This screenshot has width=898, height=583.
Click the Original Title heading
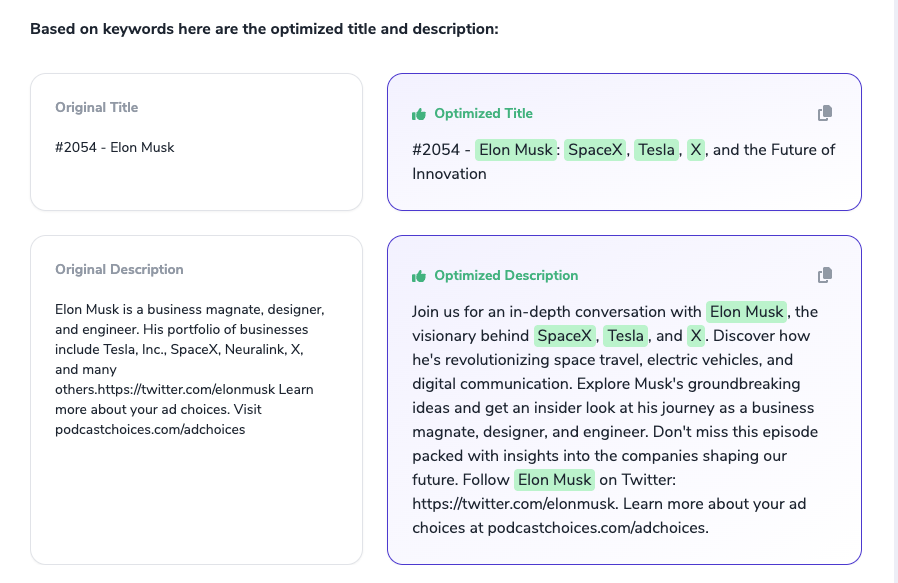click(x=96, y=107)
